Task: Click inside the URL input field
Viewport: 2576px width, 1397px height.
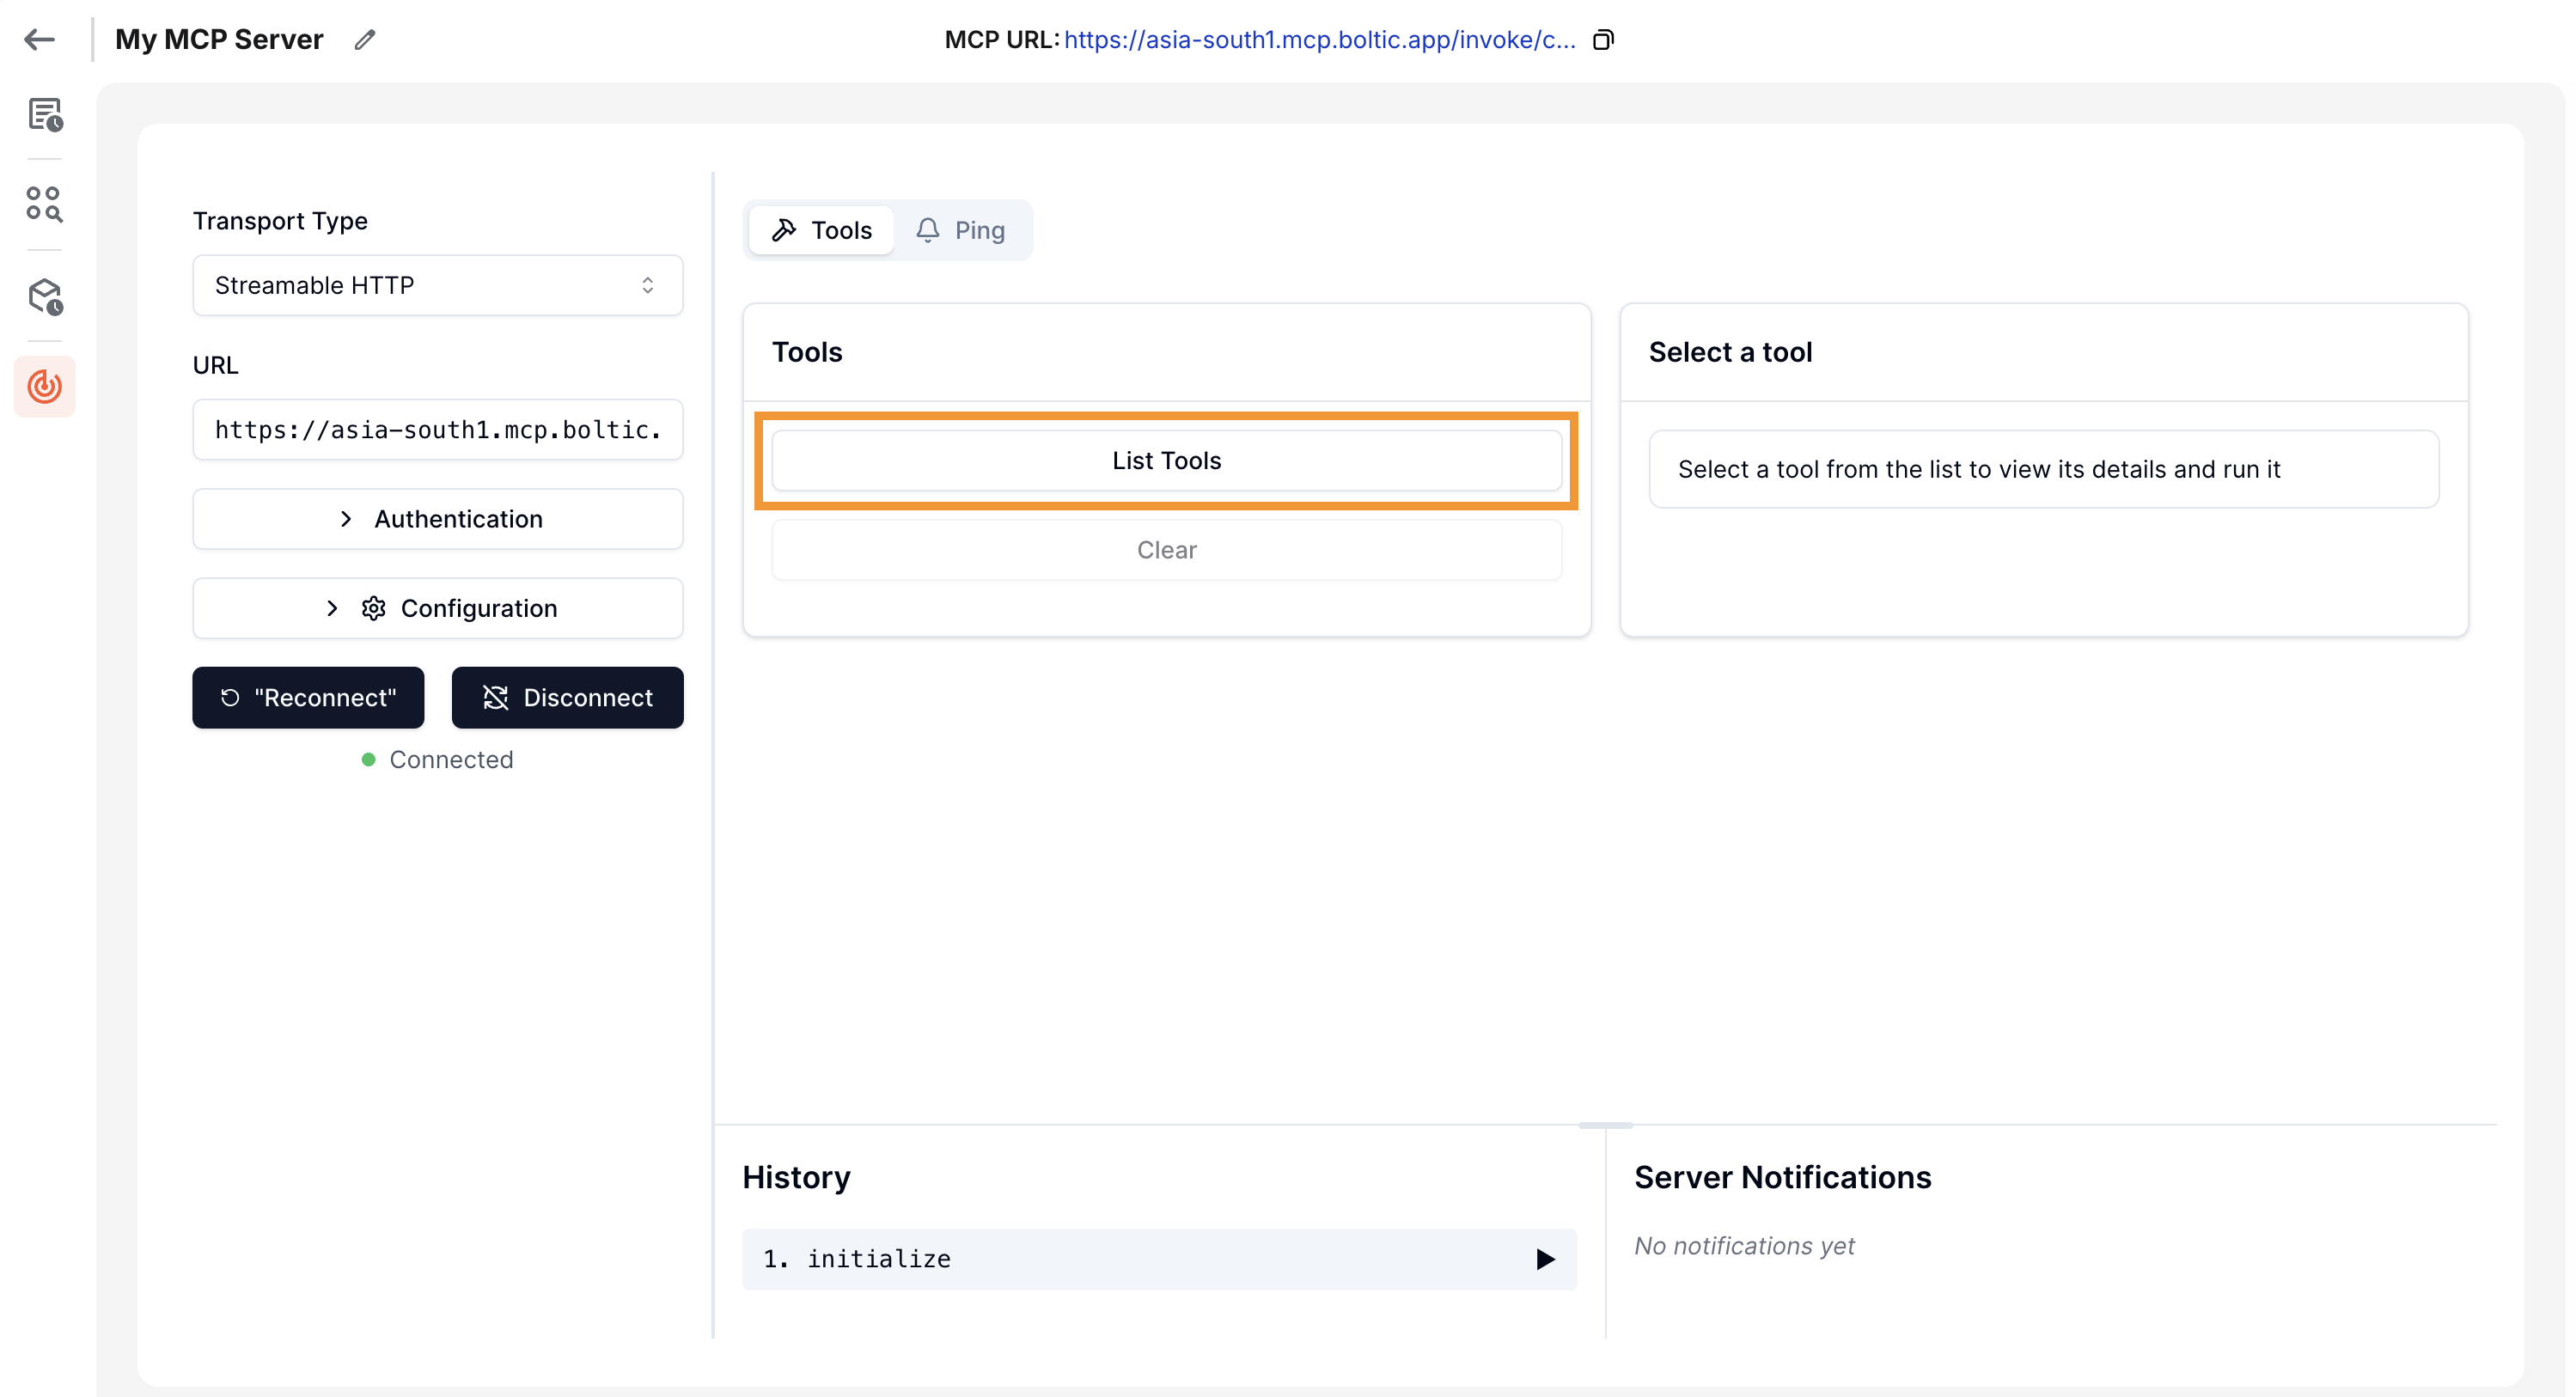Action: coord(437,429)
